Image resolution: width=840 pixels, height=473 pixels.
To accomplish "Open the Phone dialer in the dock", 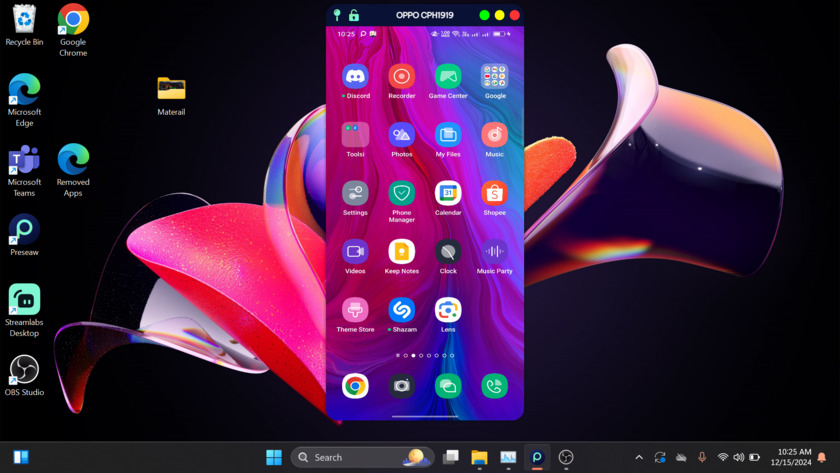I will [494, 386].
